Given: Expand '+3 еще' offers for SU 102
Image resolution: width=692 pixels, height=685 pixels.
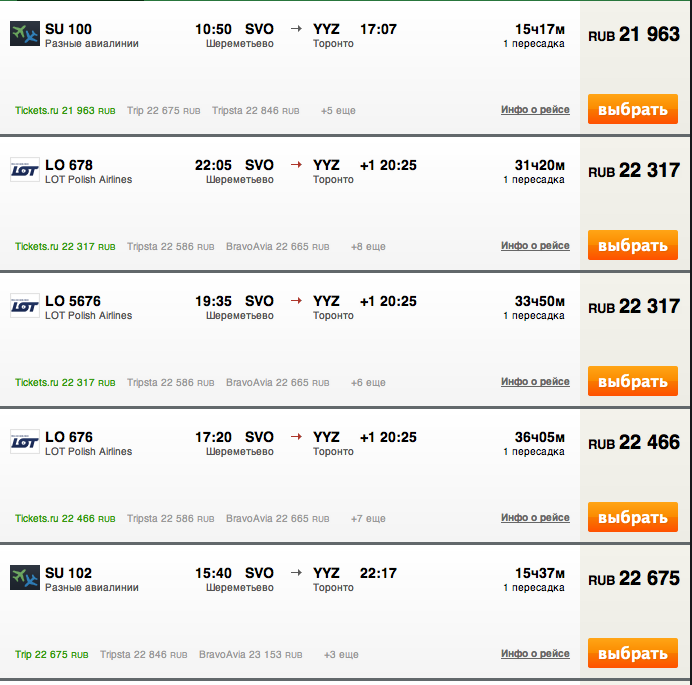Looking at the screenshot, I should [341, 654].
